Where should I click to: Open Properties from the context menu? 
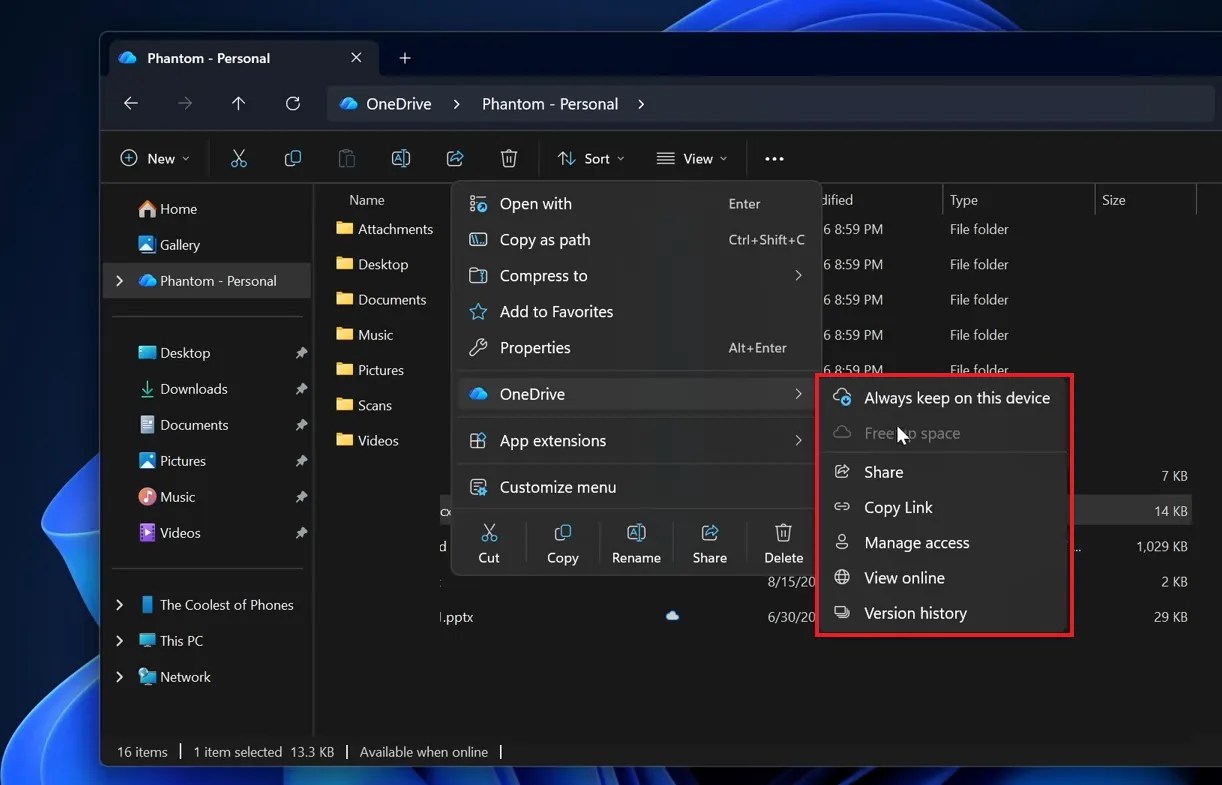637,348
